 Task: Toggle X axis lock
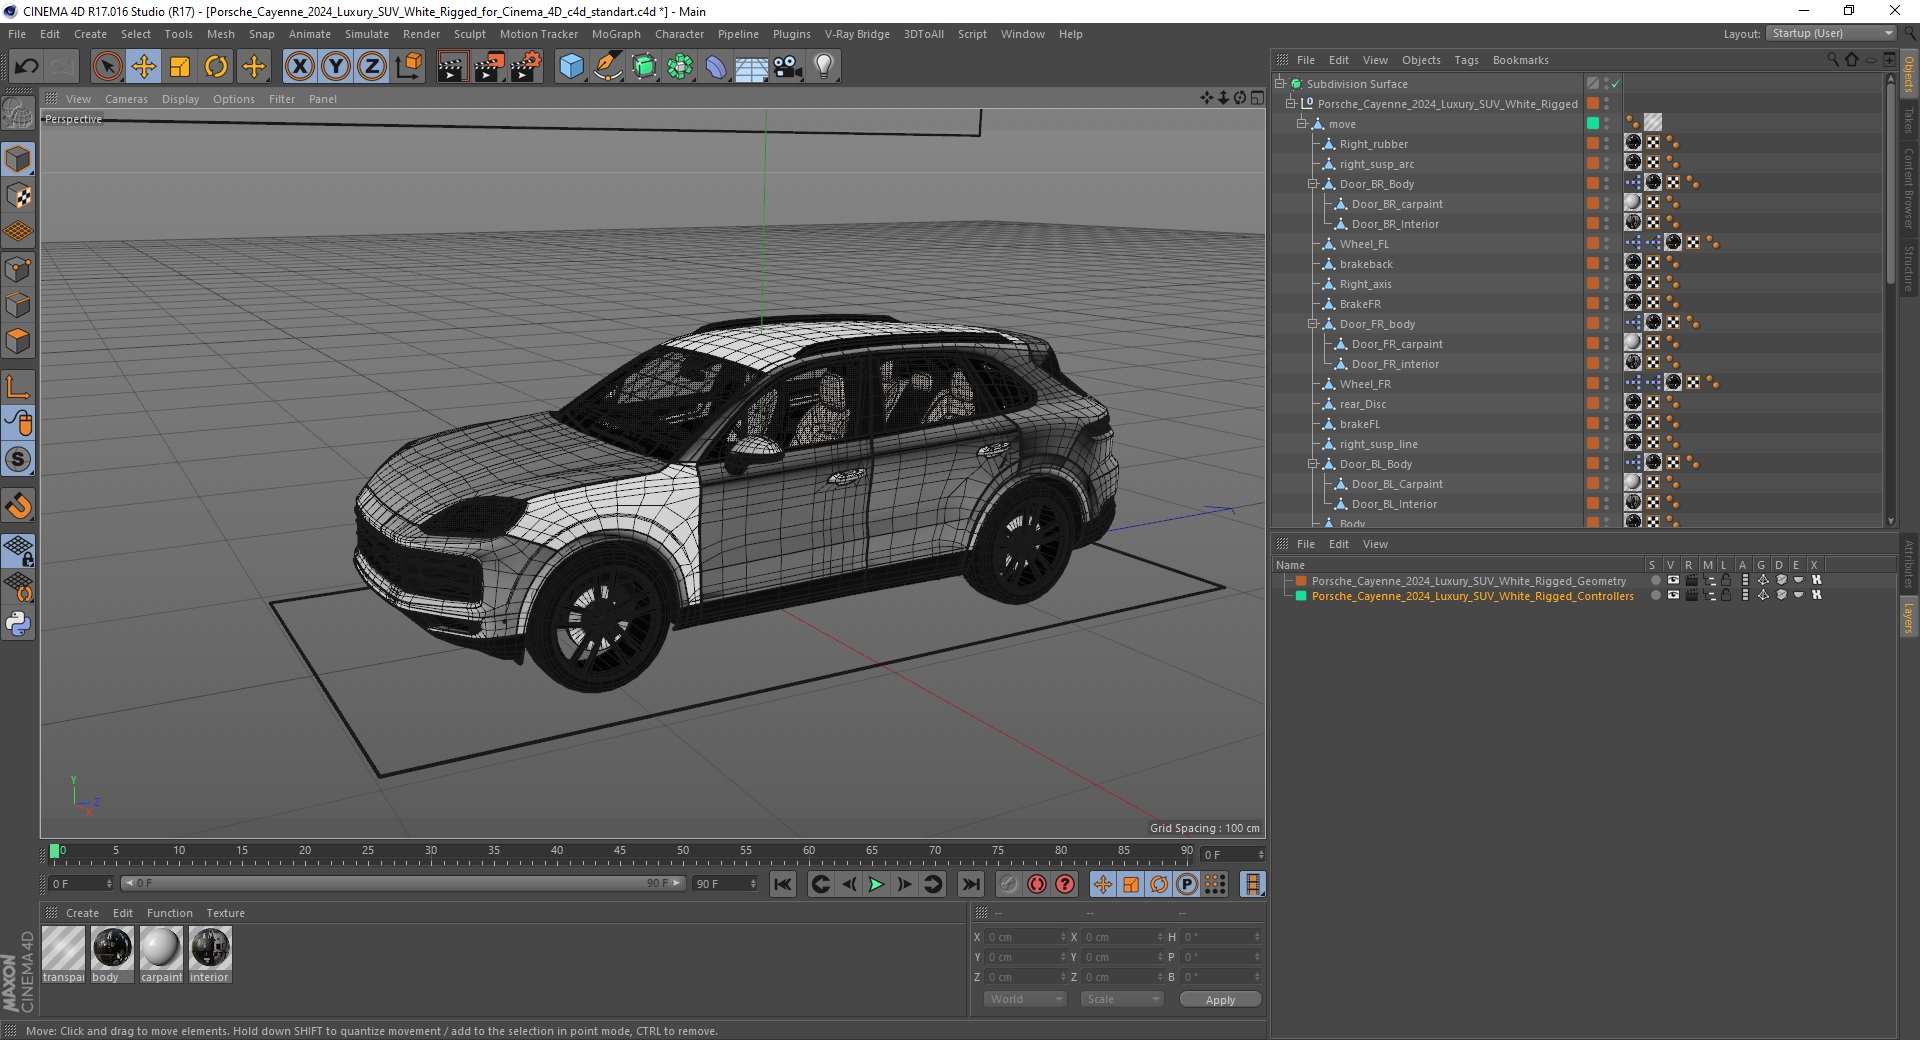[x=299, y=67]
